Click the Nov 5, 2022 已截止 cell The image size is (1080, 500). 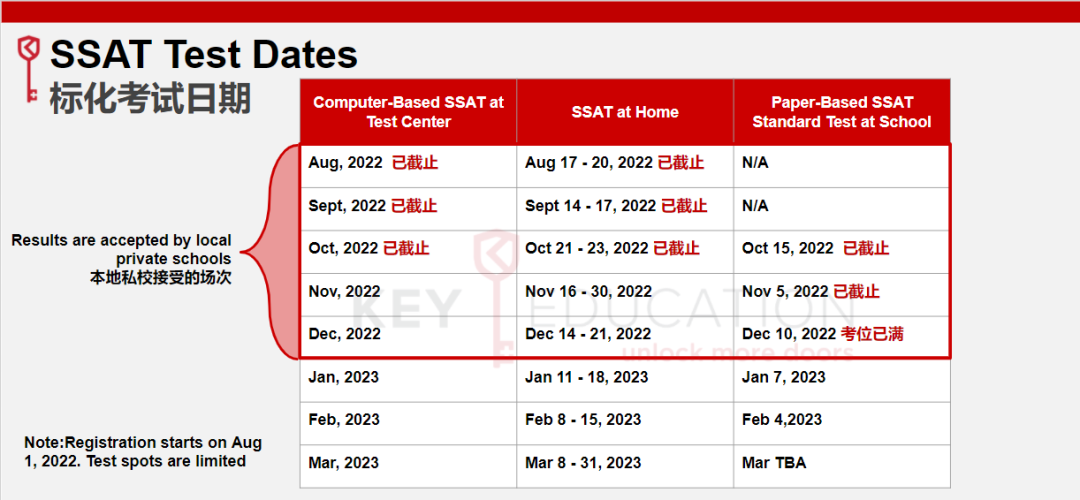[810, 292]
